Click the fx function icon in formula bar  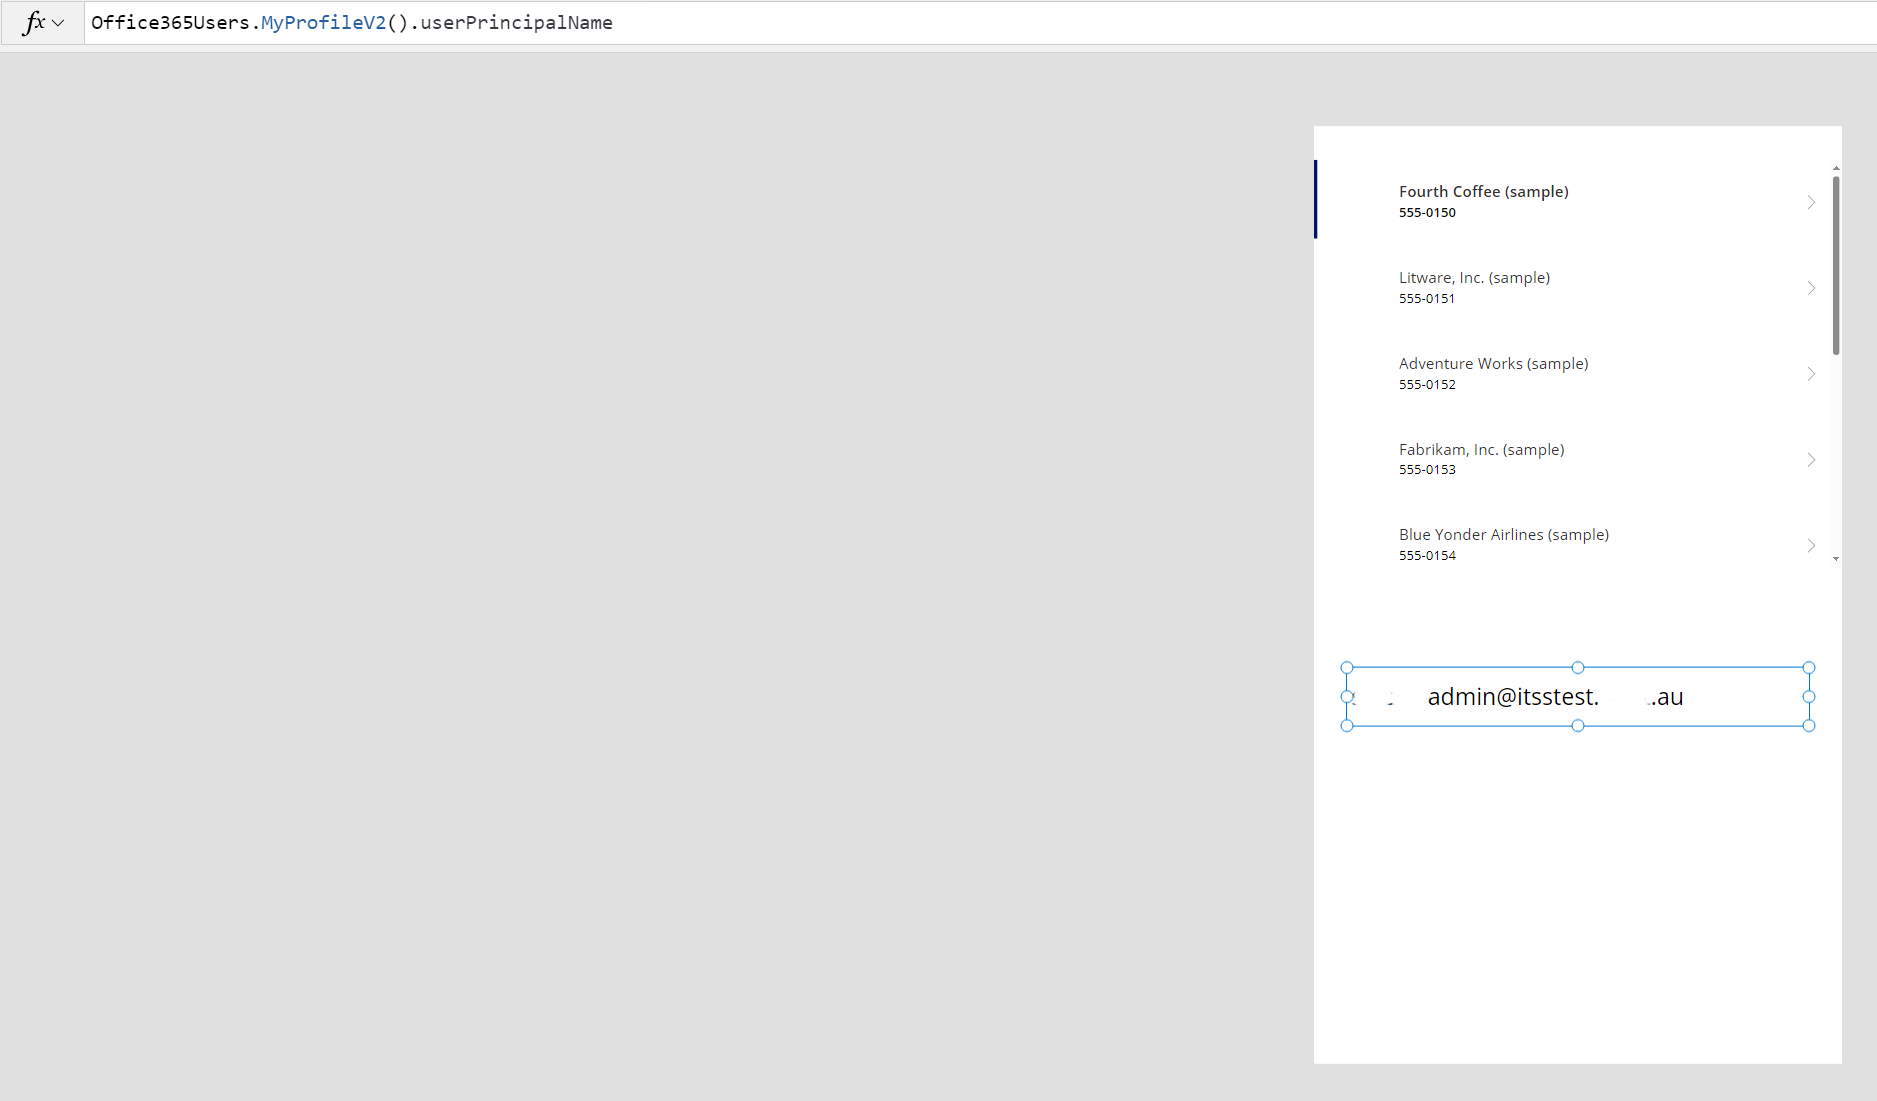pyautogui.click(x=33, y=22)
